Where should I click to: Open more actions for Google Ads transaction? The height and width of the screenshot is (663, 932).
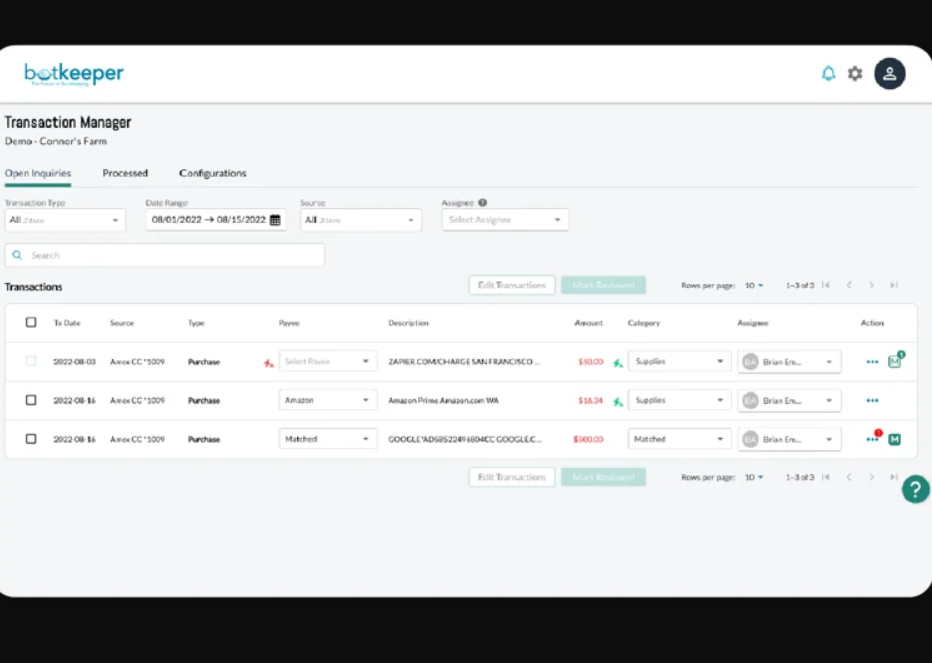click(x=872, y=439)
